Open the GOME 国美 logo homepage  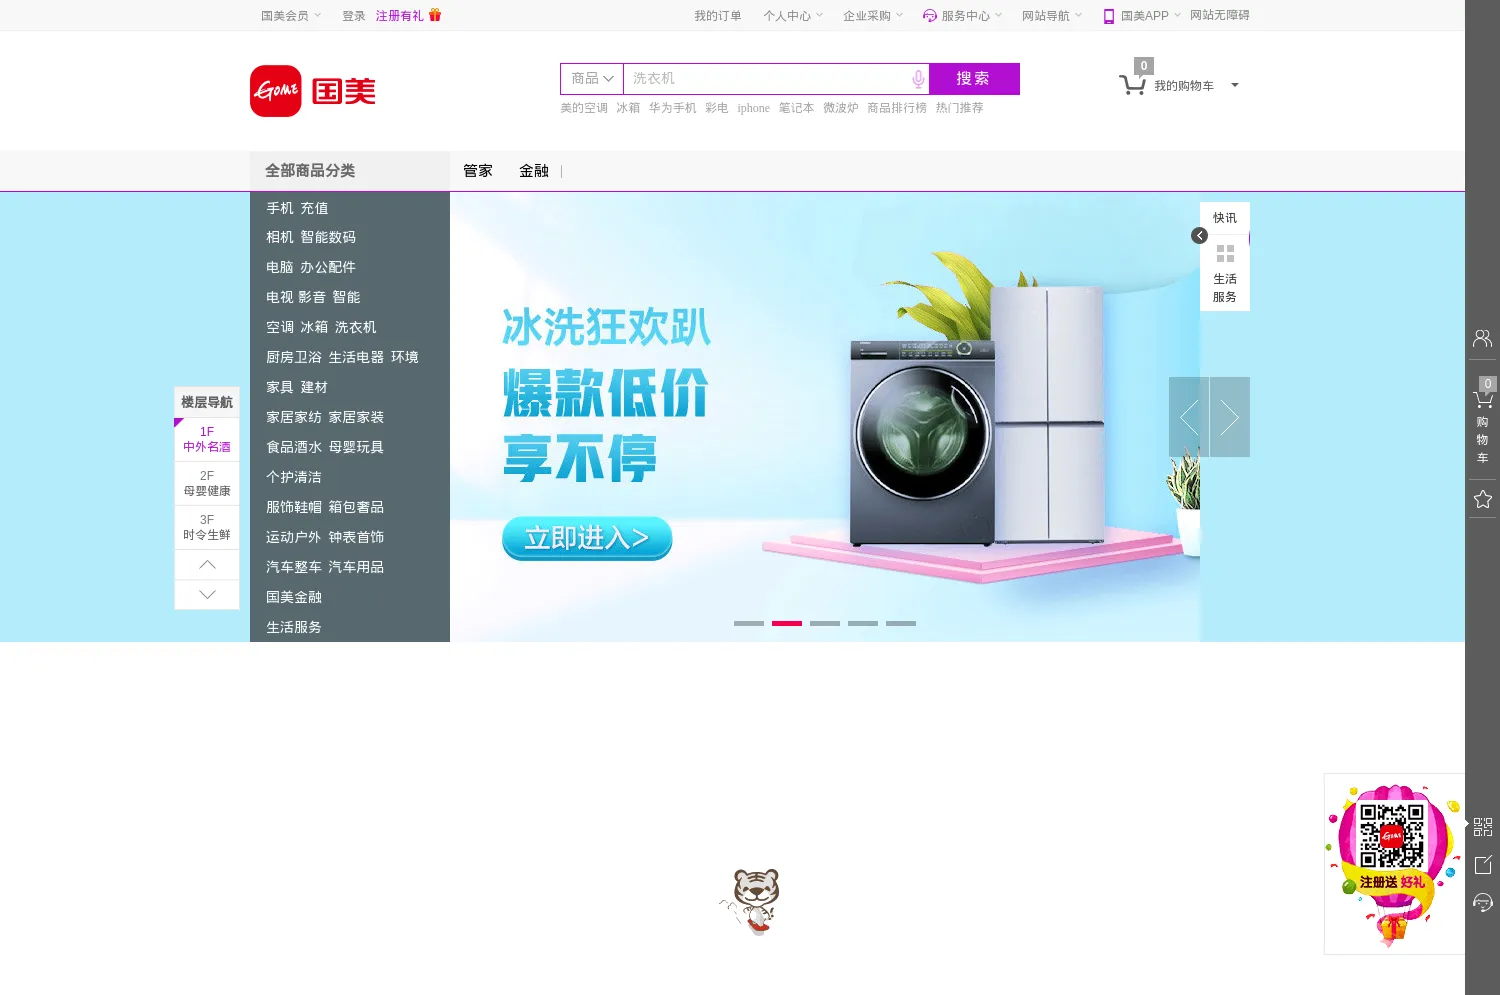tap(312, 90)
